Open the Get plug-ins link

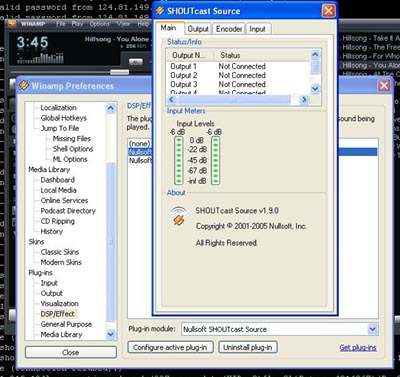click(x=358, y=348)
